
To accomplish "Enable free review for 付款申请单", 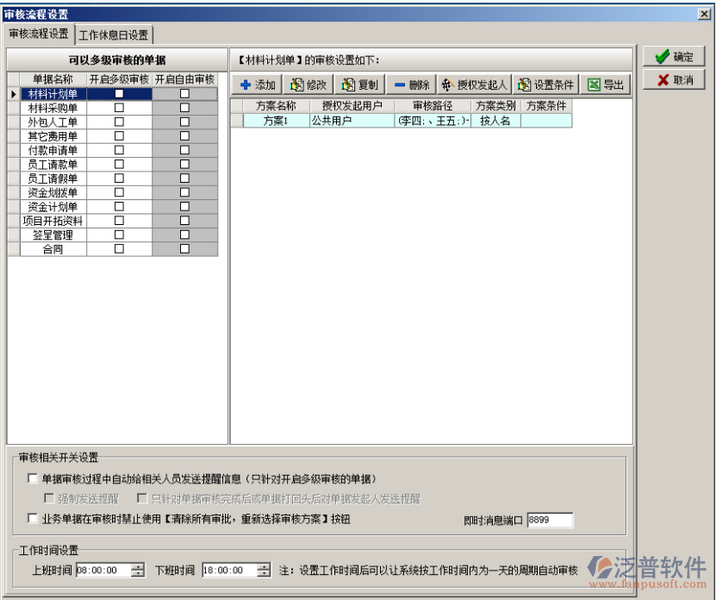I will click(x=184, y=149).
